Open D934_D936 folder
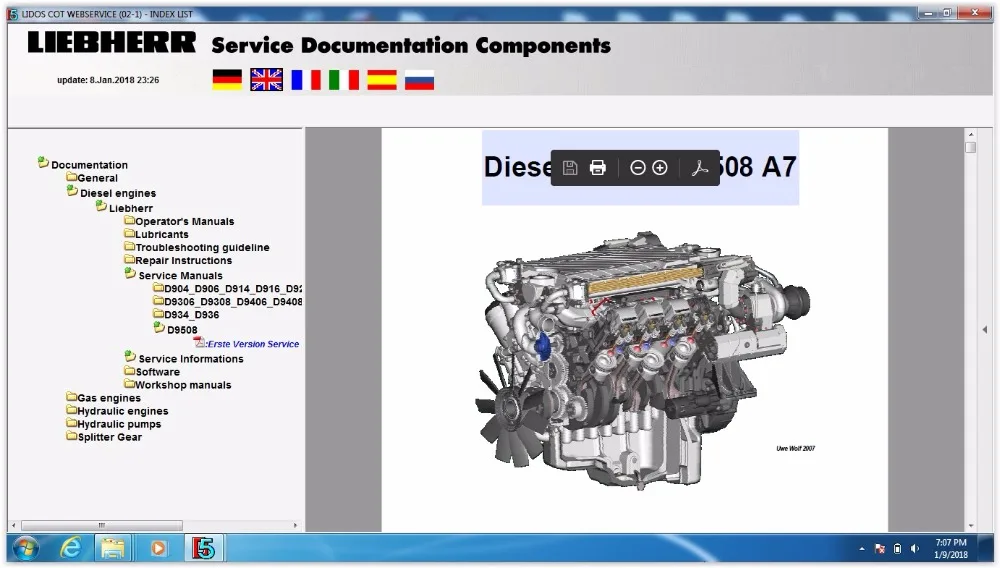 (x=191, y=315)
